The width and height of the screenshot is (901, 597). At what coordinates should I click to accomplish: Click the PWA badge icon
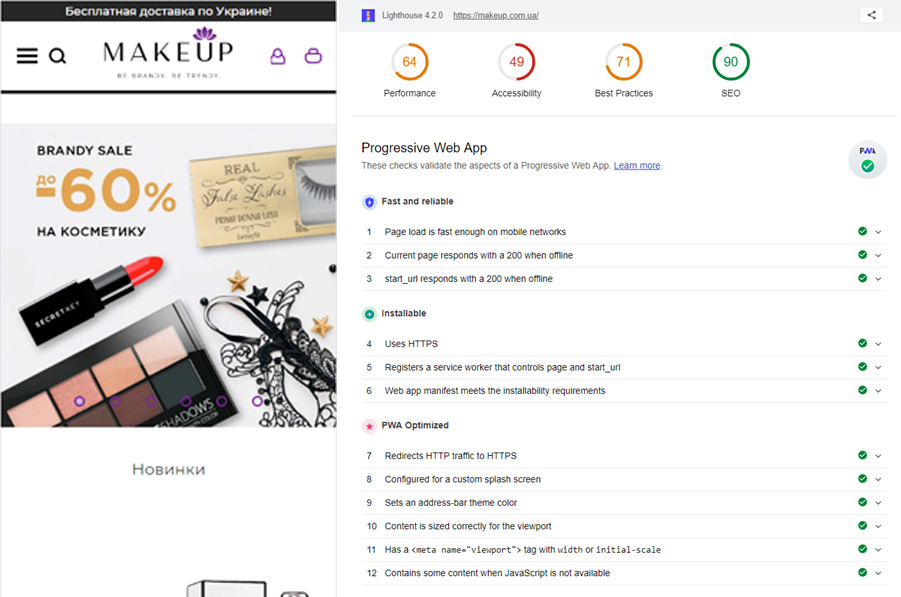pos(867,160)
